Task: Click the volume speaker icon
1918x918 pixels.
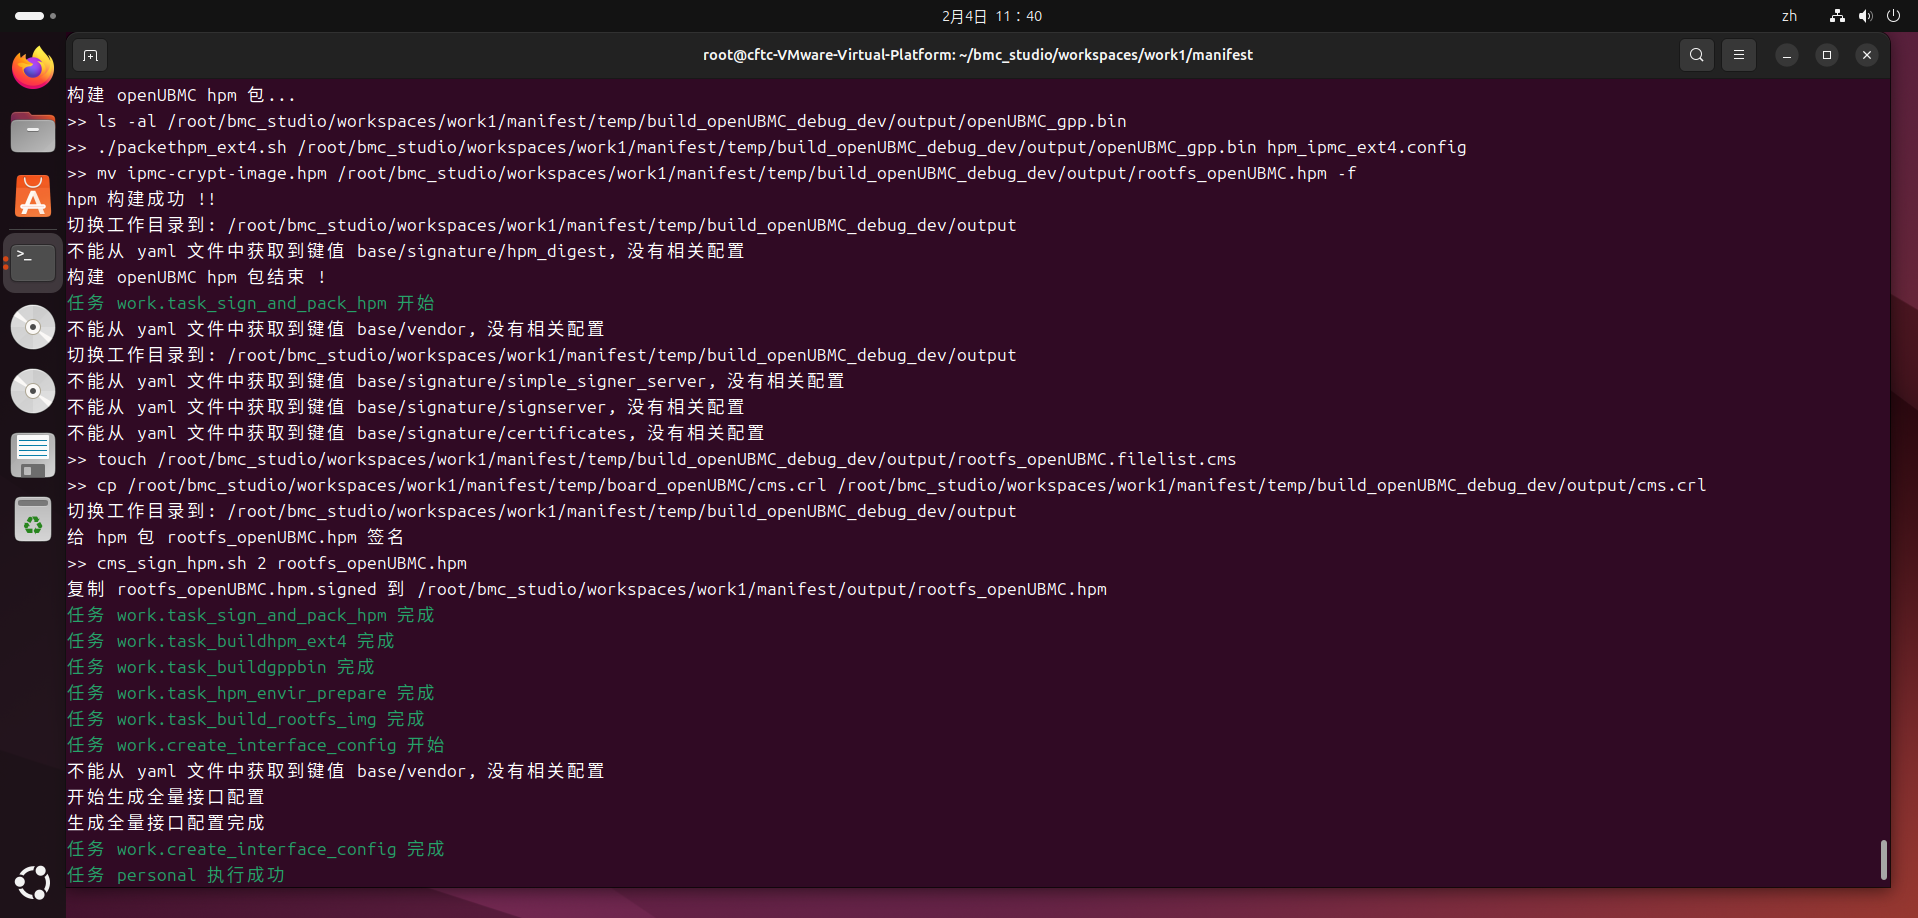Action: click(x=1865, y=16)
